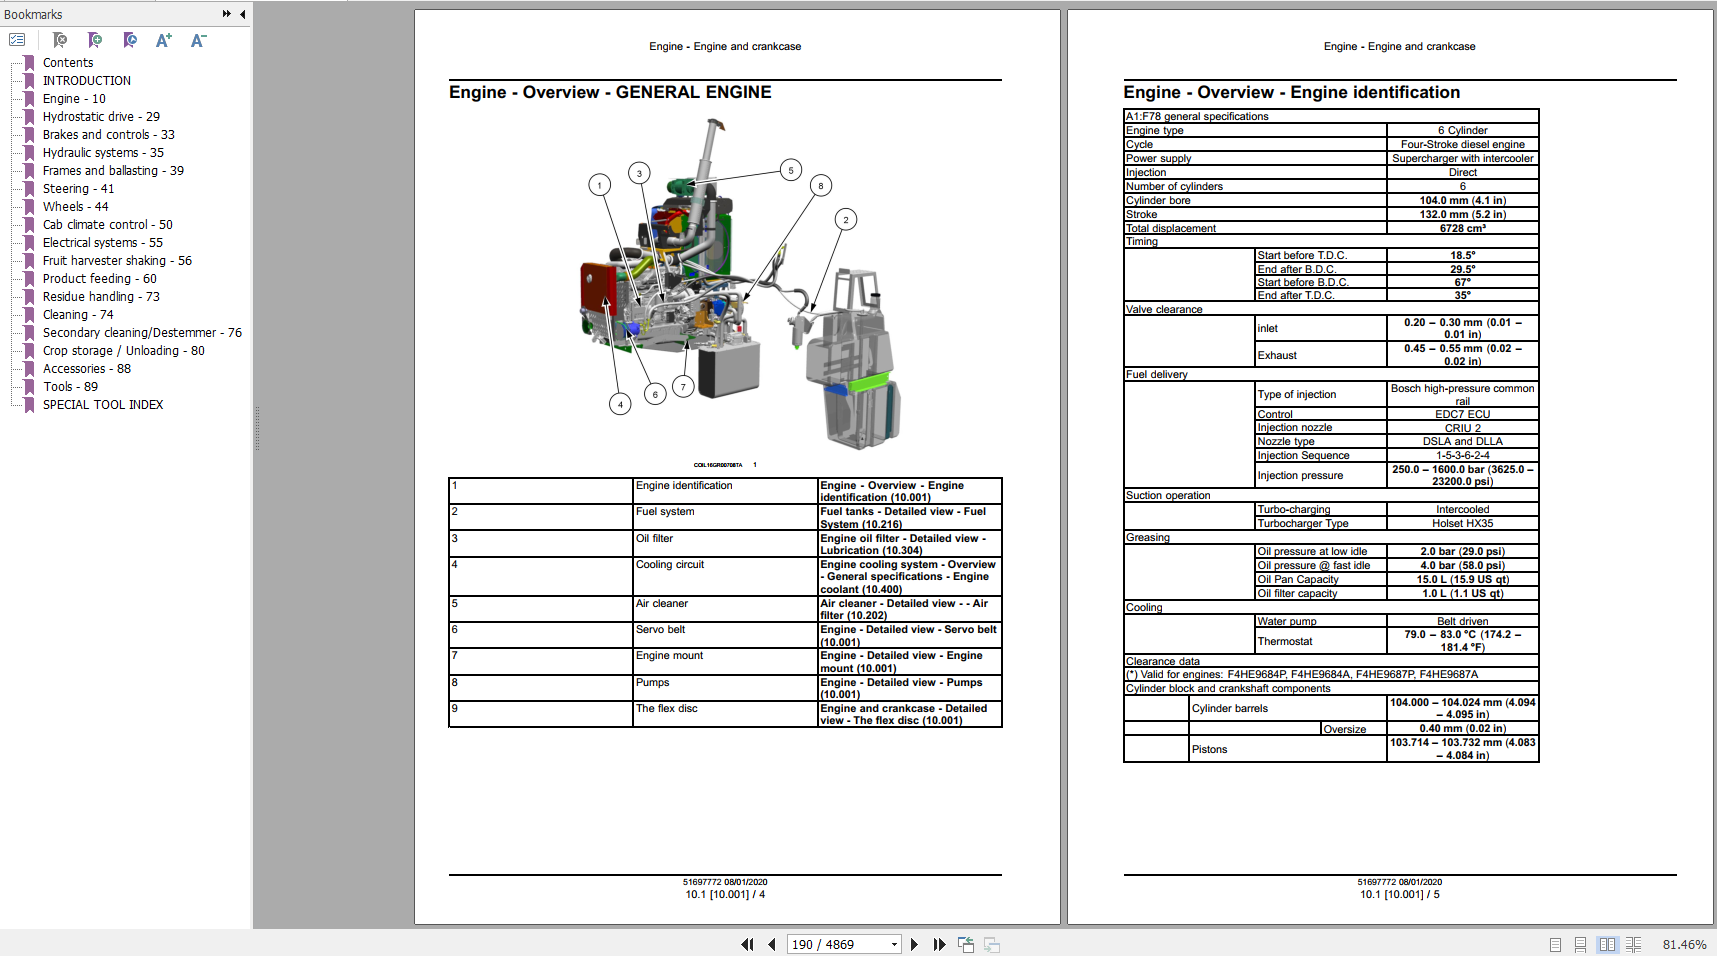Click the bookmark icon beside Hydraulic systems - 35
The height and width of the screenshot is (956, 1717).
pyautogui.click(x=29, y=152)
